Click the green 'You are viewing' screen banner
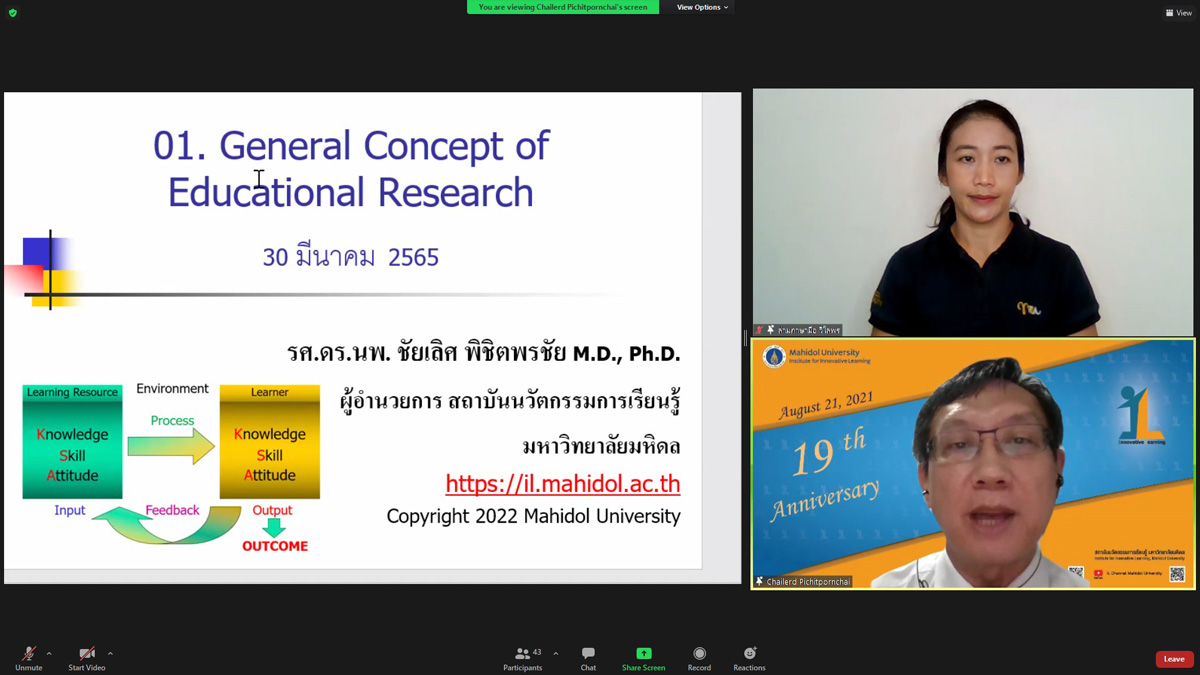The height and width of the screenshot is (675, 1200). [563, 7]
